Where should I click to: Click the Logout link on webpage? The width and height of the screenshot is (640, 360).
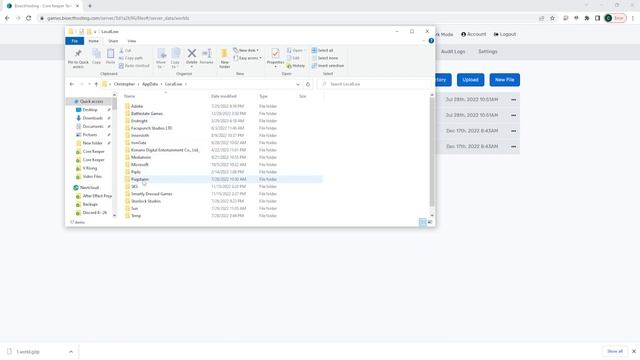(505, 34)
